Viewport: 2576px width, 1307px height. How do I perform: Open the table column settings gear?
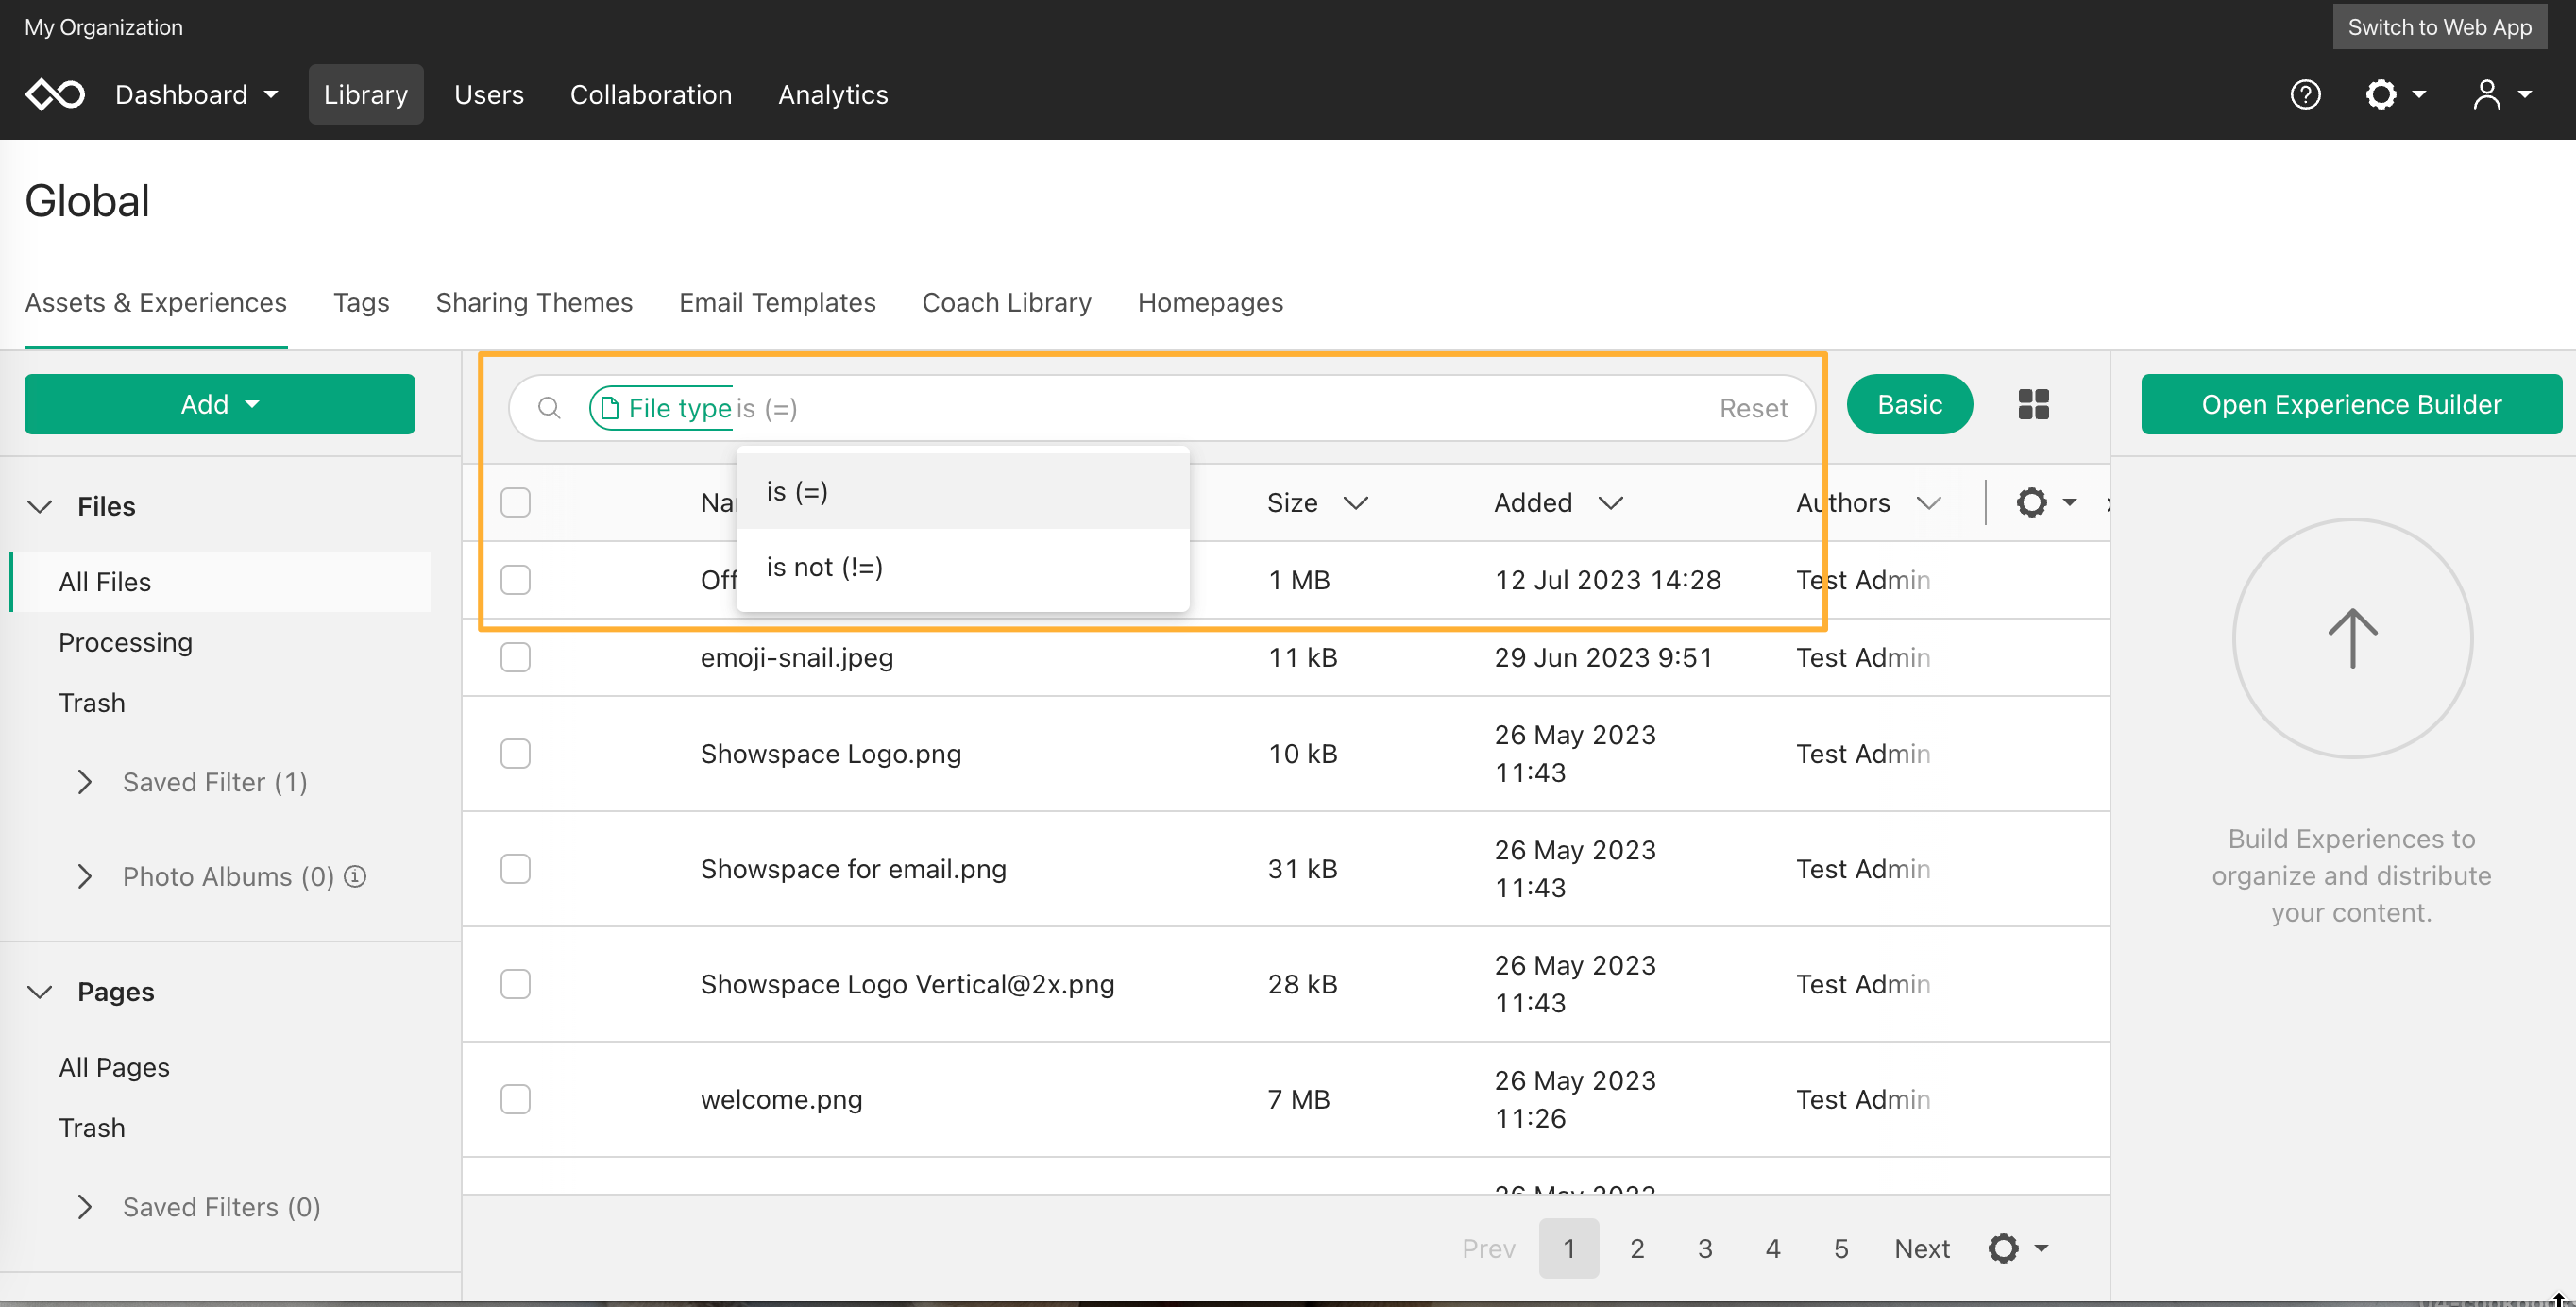[x=2045, y=502]
